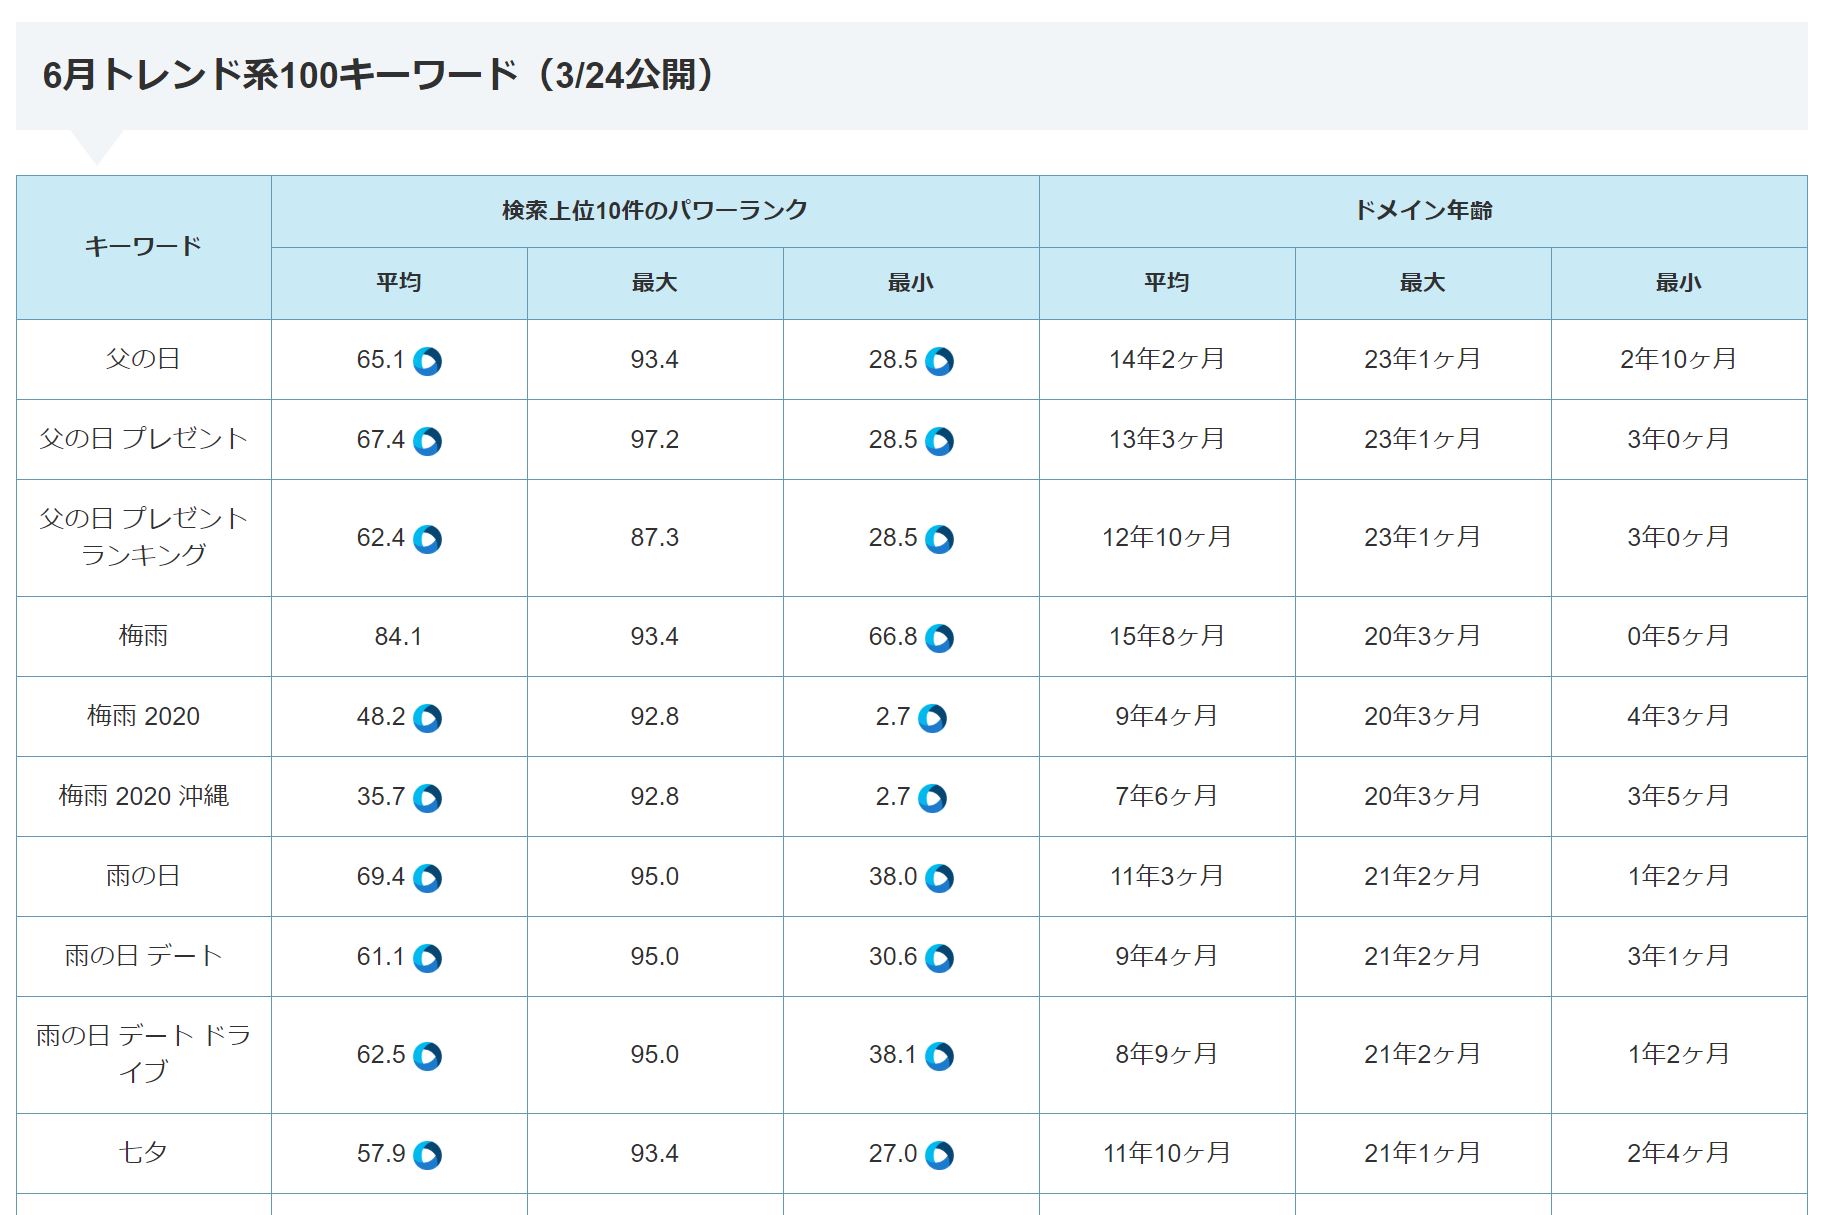The image size is (1832, 1215).
Task: Click the icon beside 梅雨 2020 沖縄 minimum 2.7
Action: 932,798
